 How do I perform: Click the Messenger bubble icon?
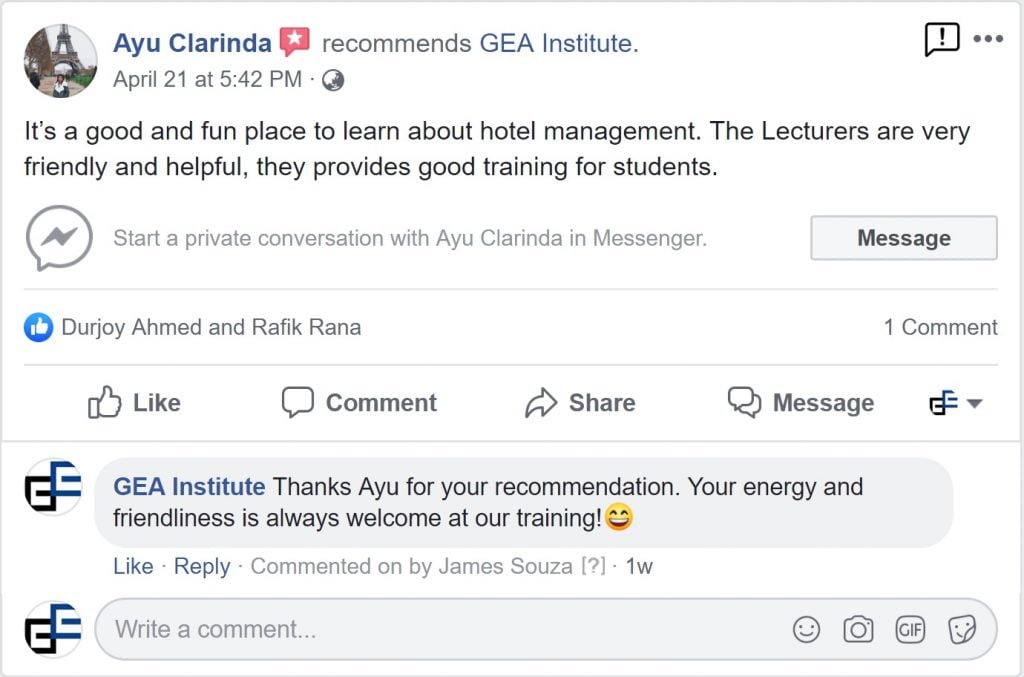pyautogui.click(x=59, y=238)
